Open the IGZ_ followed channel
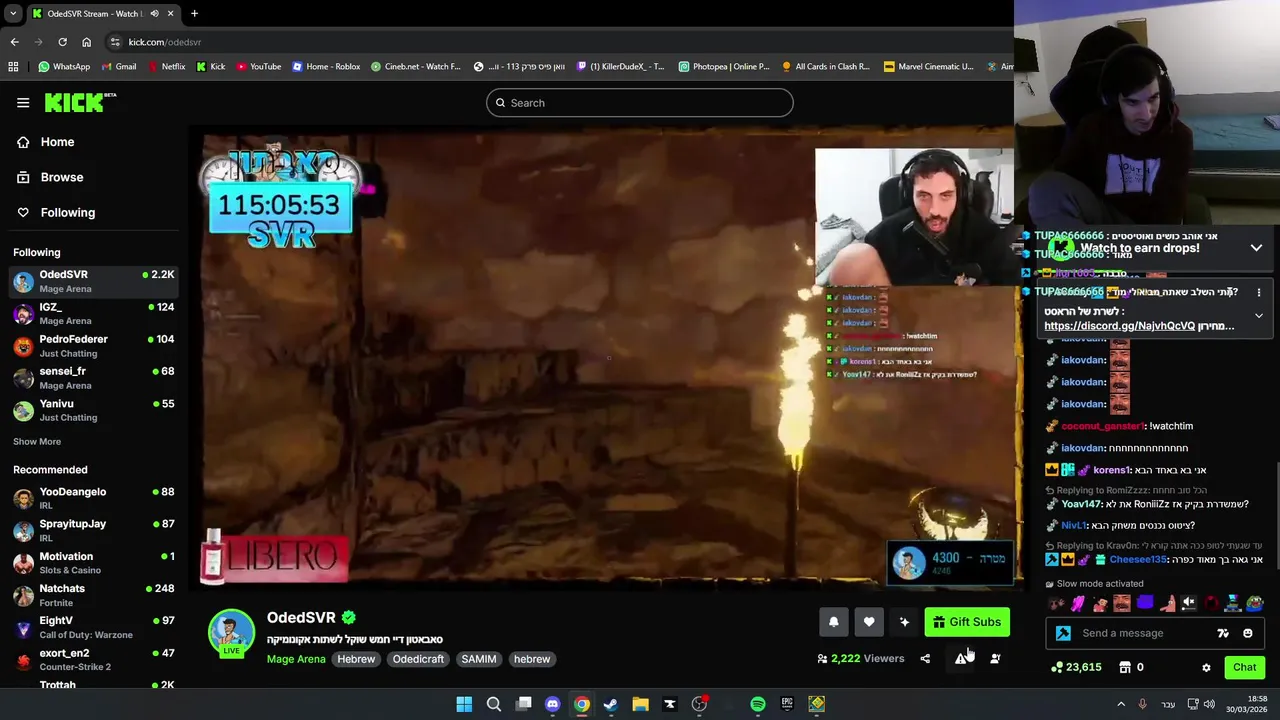The image size is (1280, 720). pos(94,313)
